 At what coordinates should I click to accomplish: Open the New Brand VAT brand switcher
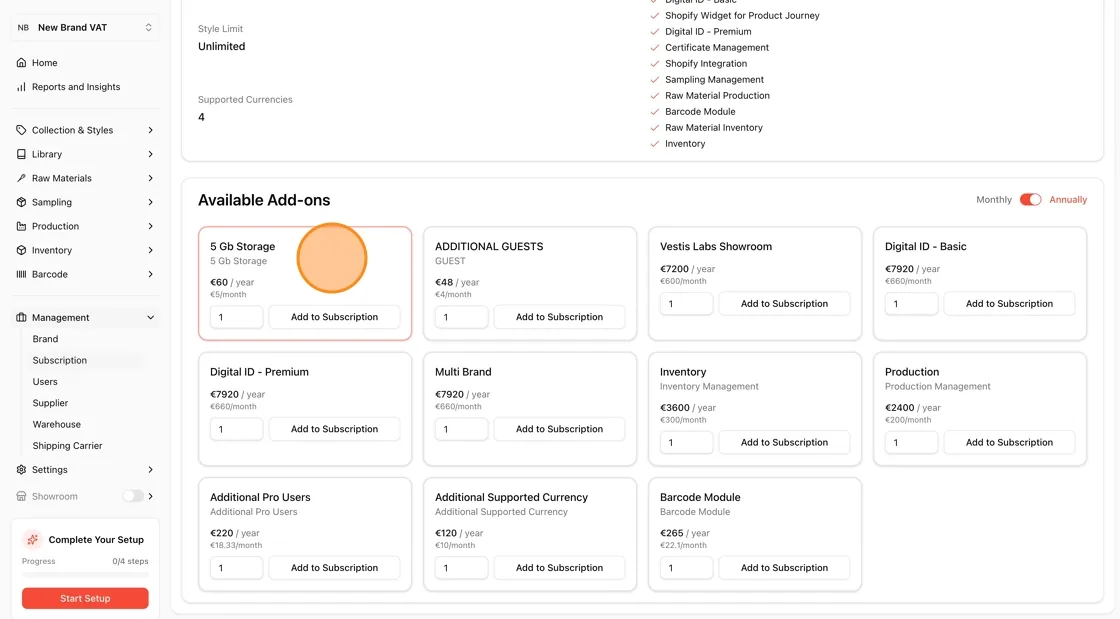click(x=85, y=28)
